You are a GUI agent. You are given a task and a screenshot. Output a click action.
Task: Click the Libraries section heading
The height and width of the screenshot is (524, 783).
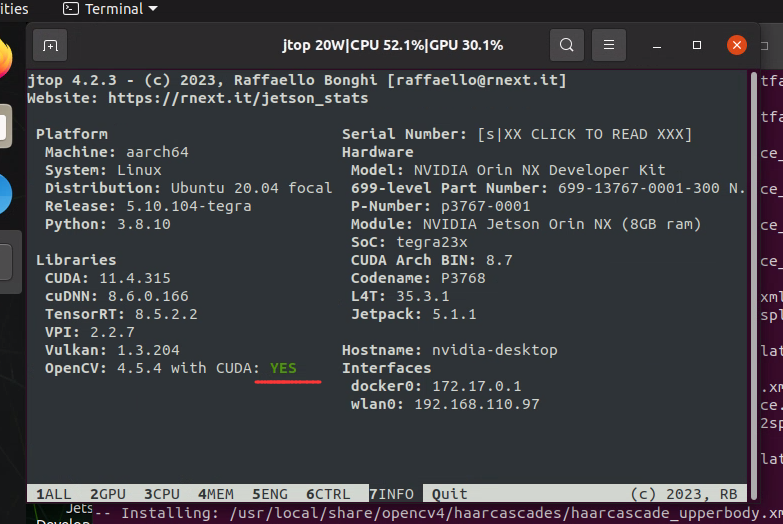76,260
